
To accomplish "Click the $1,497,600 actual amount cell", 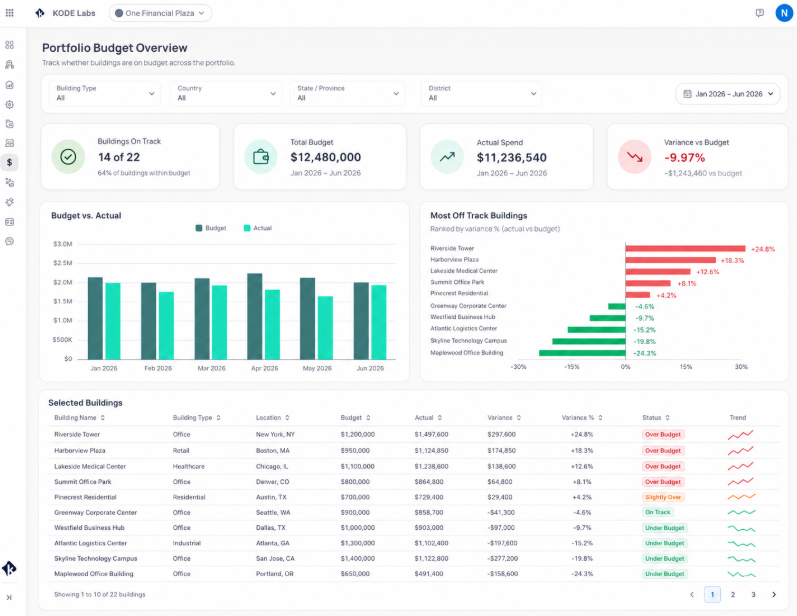I will [432, 435].
